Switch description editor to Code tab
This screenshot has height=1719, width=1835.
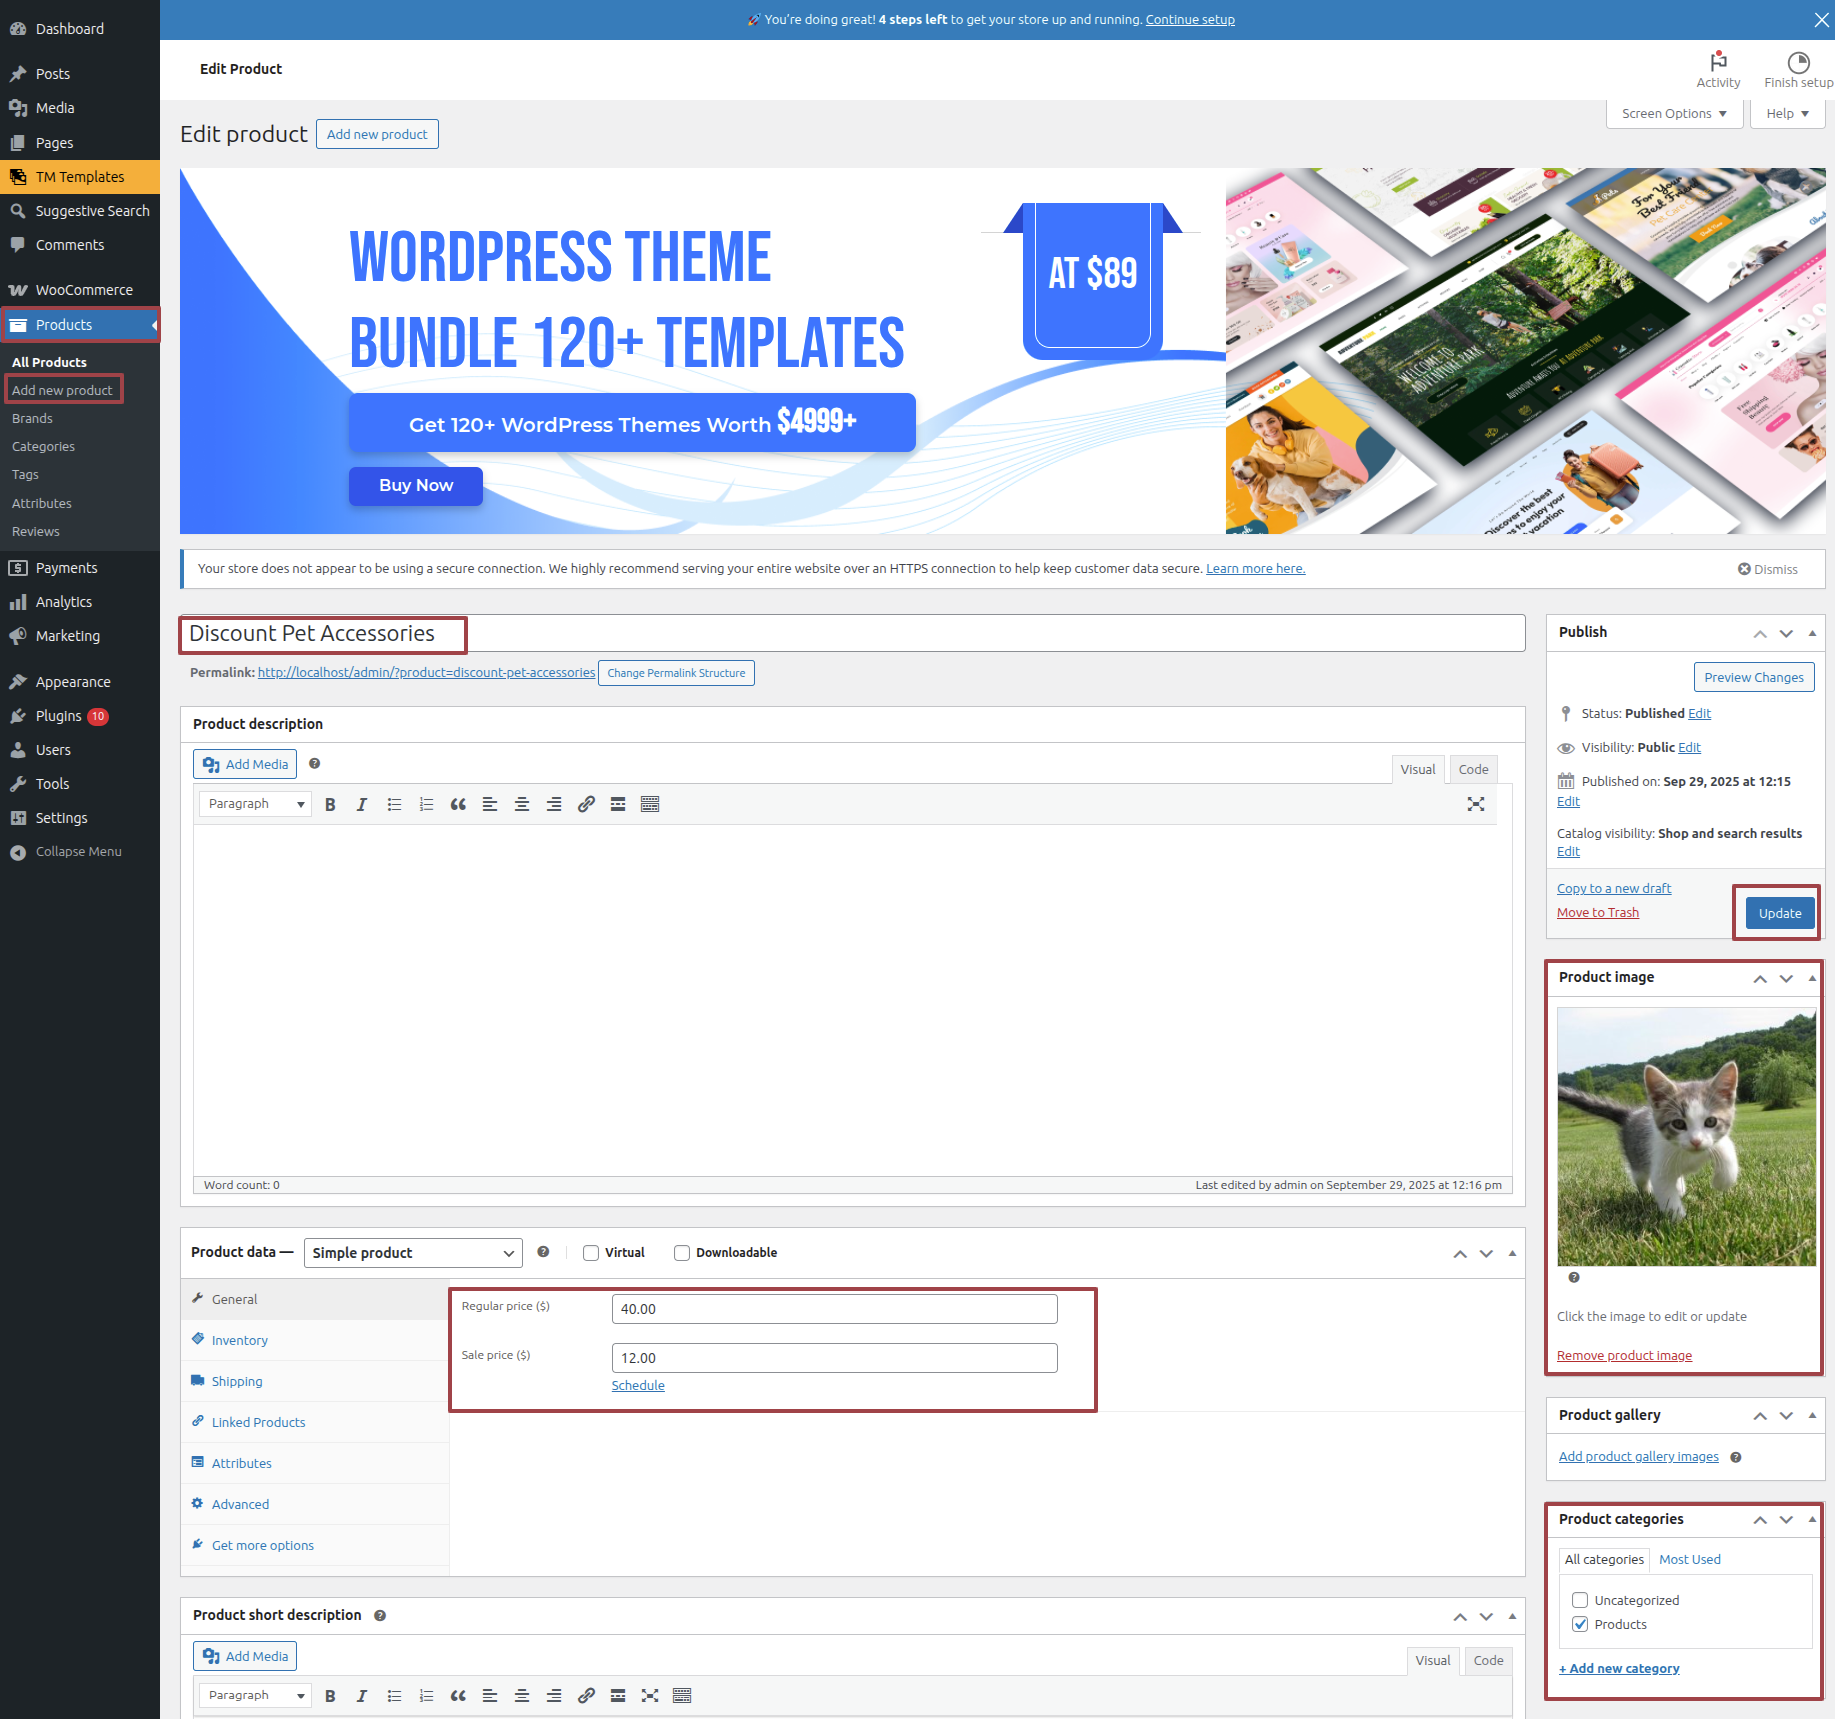click(x=1472, y=769)
